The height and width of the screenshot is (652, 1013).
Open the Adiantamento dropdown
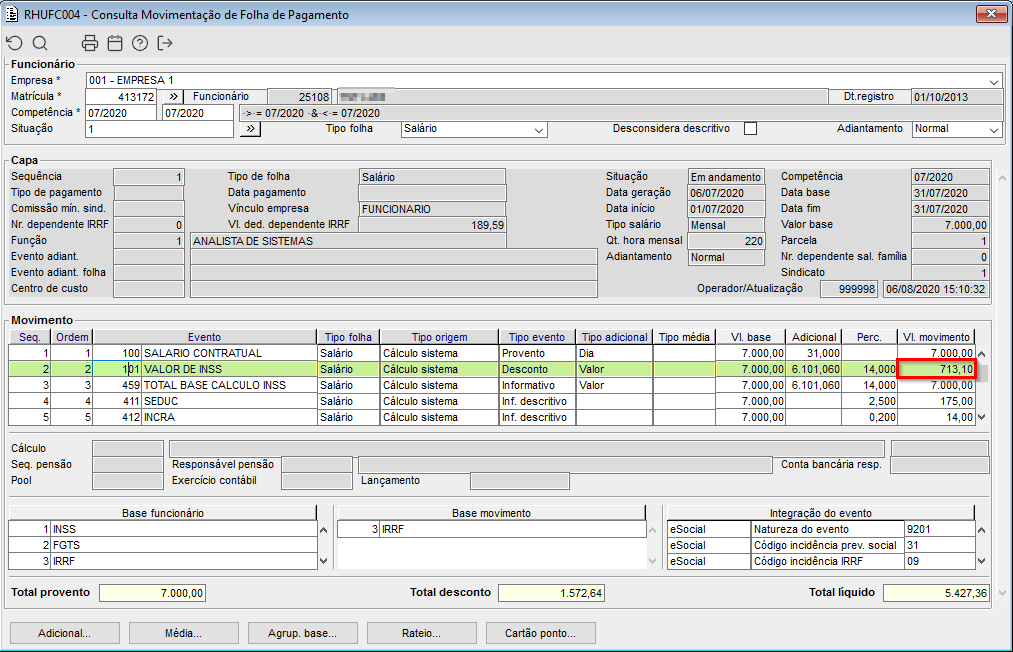tap(993, 130)
